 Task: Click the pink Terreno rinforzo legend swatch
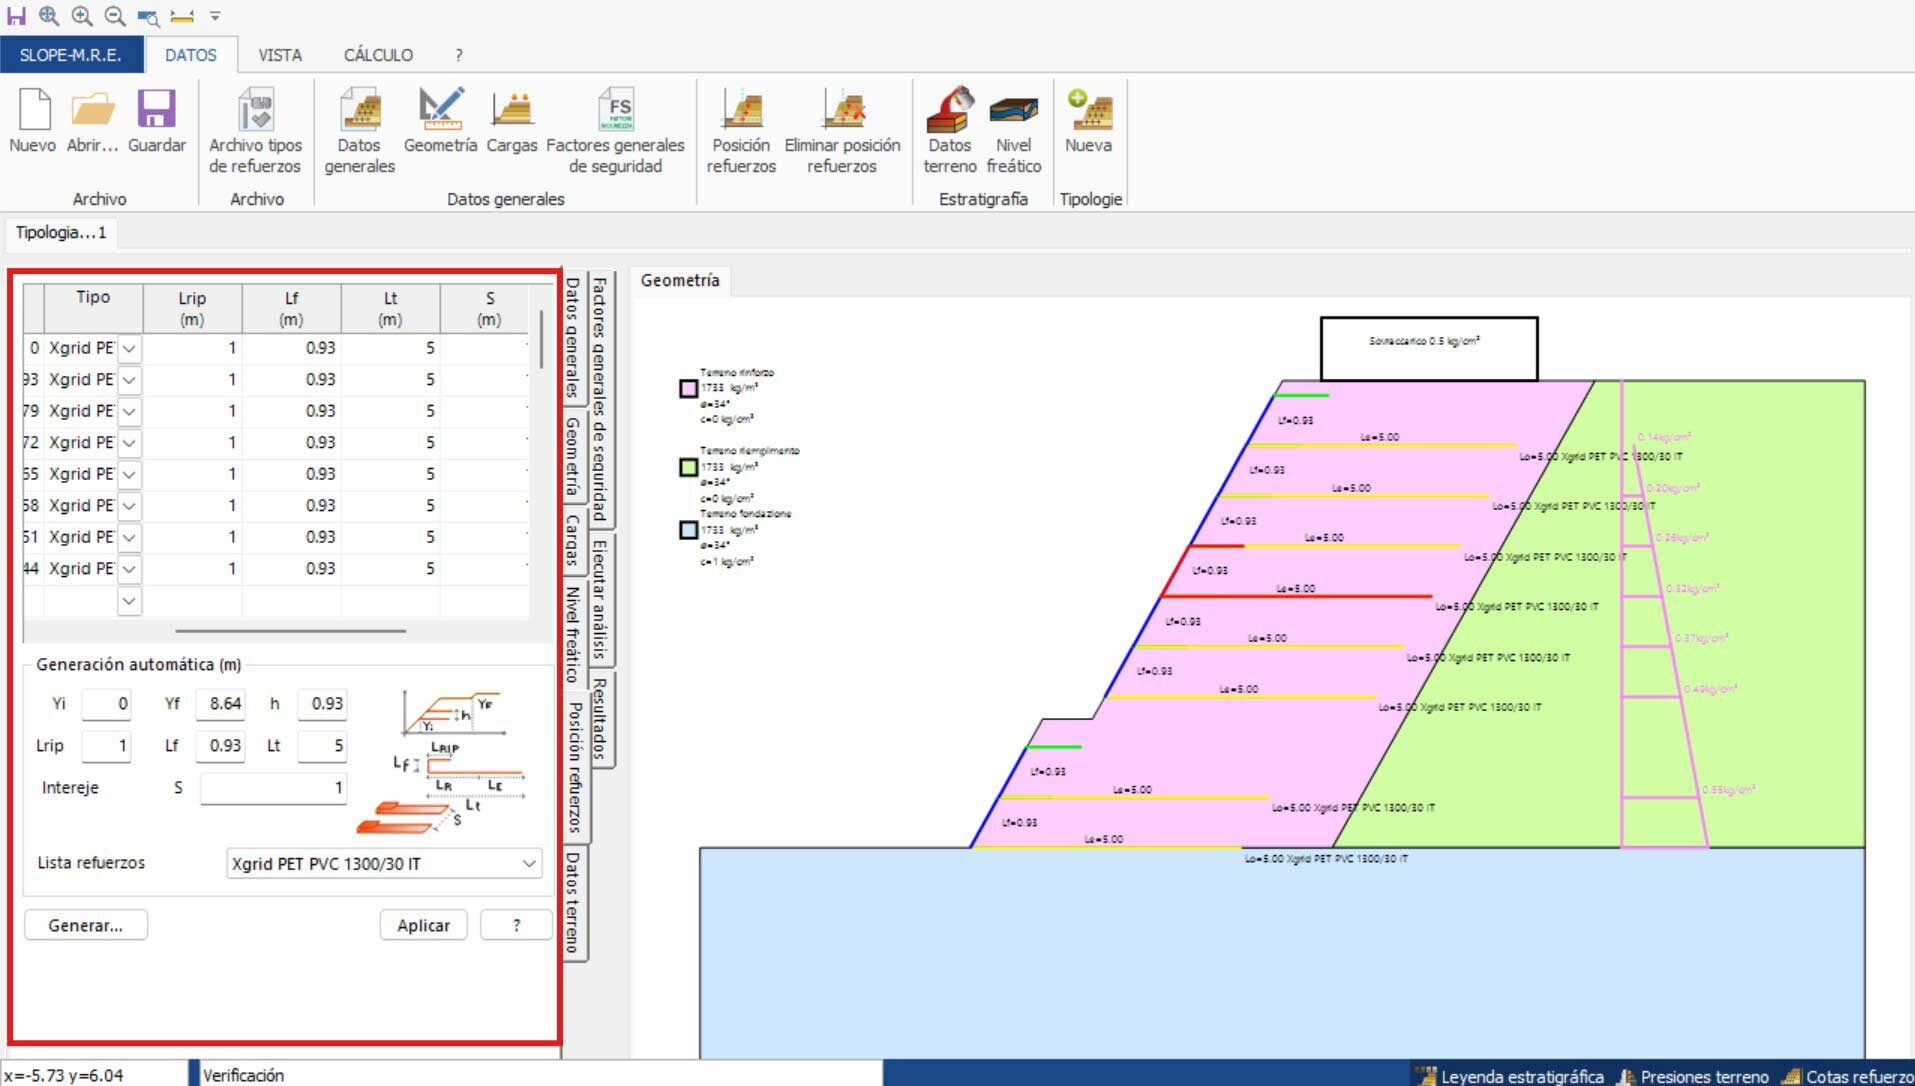(x=688, y=389)
